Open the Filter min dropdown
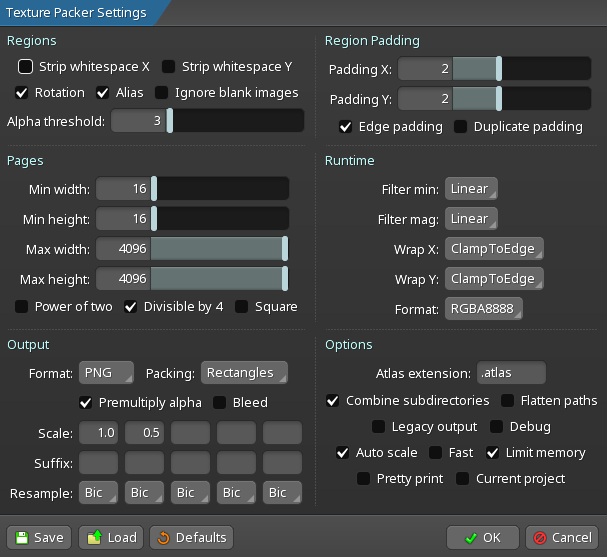Image resolution: width=607 pixels, height=557 pixels. 471,189
